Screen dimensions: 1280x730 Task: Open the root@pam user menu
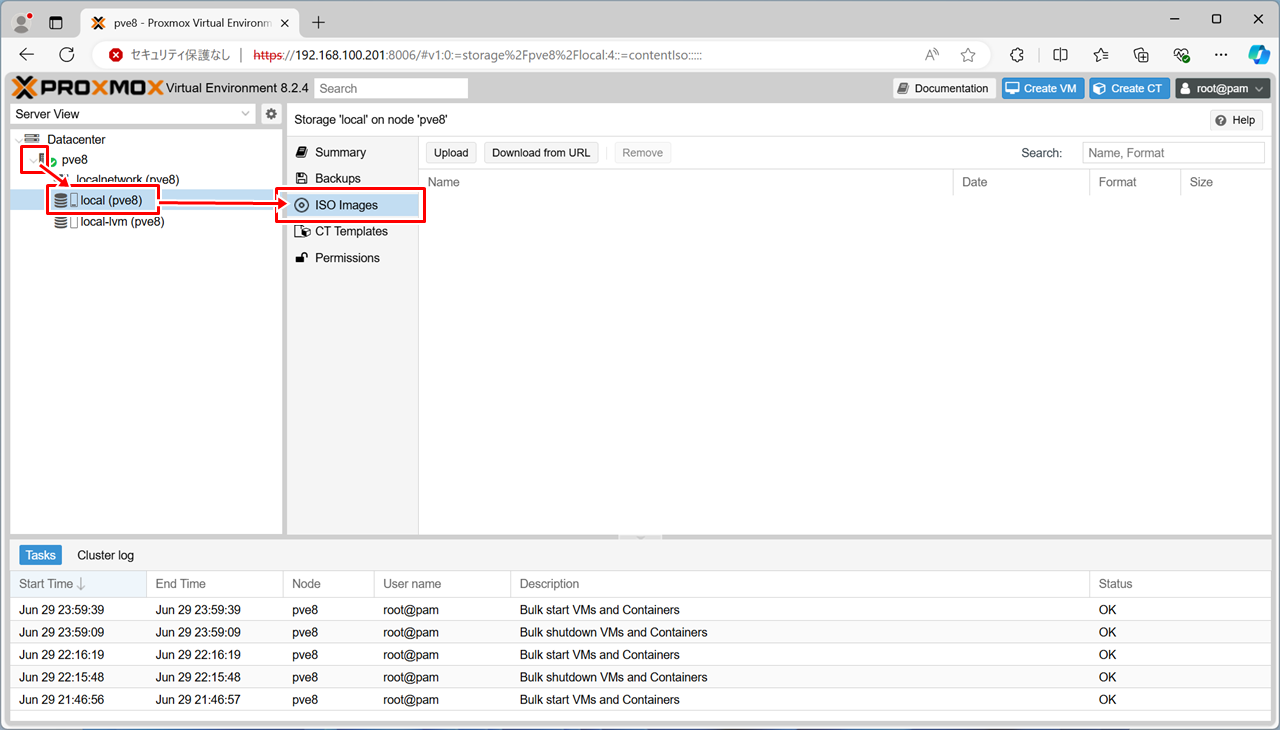pyautogui.click(x=1222, y=88)
